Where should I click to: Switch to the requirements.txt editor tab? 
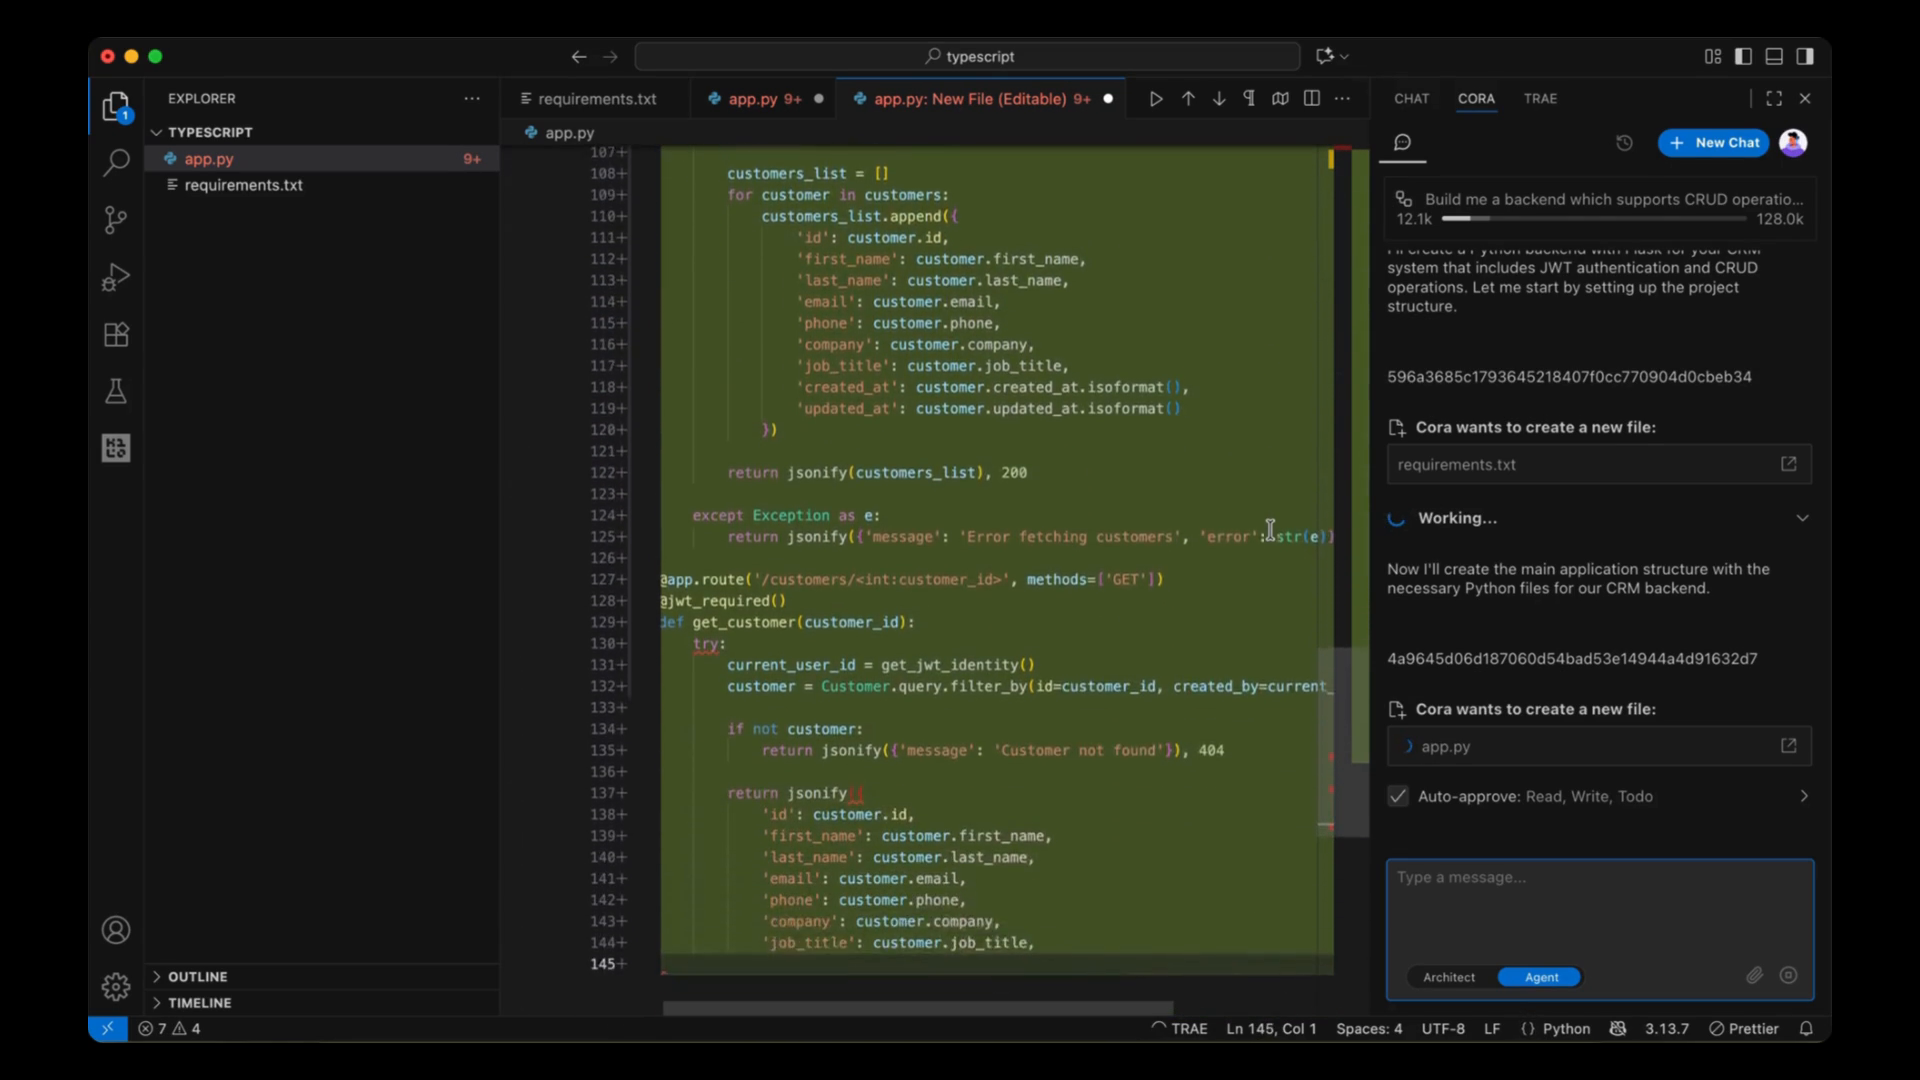pyautogui.click(x=596, y=99)
